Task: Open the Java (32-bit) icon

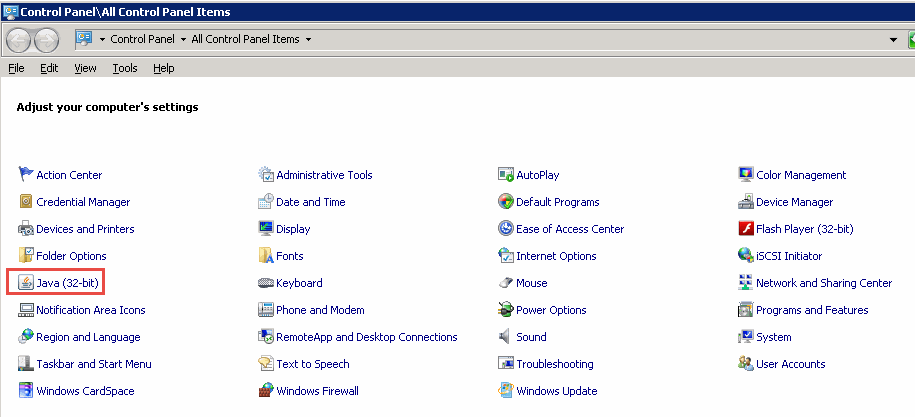Action: point(27,283)
